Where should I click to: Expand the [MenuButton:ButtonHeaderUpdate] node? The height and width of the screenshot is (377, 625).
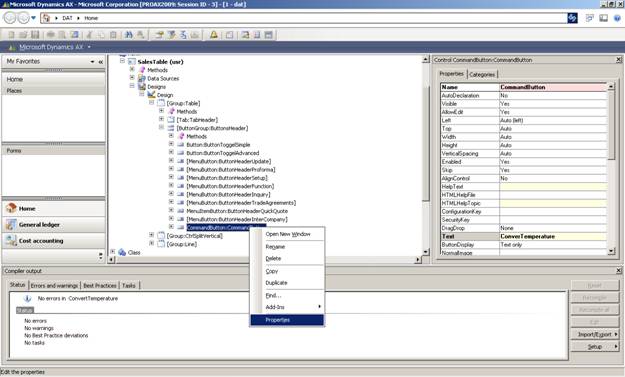point(171,160)
